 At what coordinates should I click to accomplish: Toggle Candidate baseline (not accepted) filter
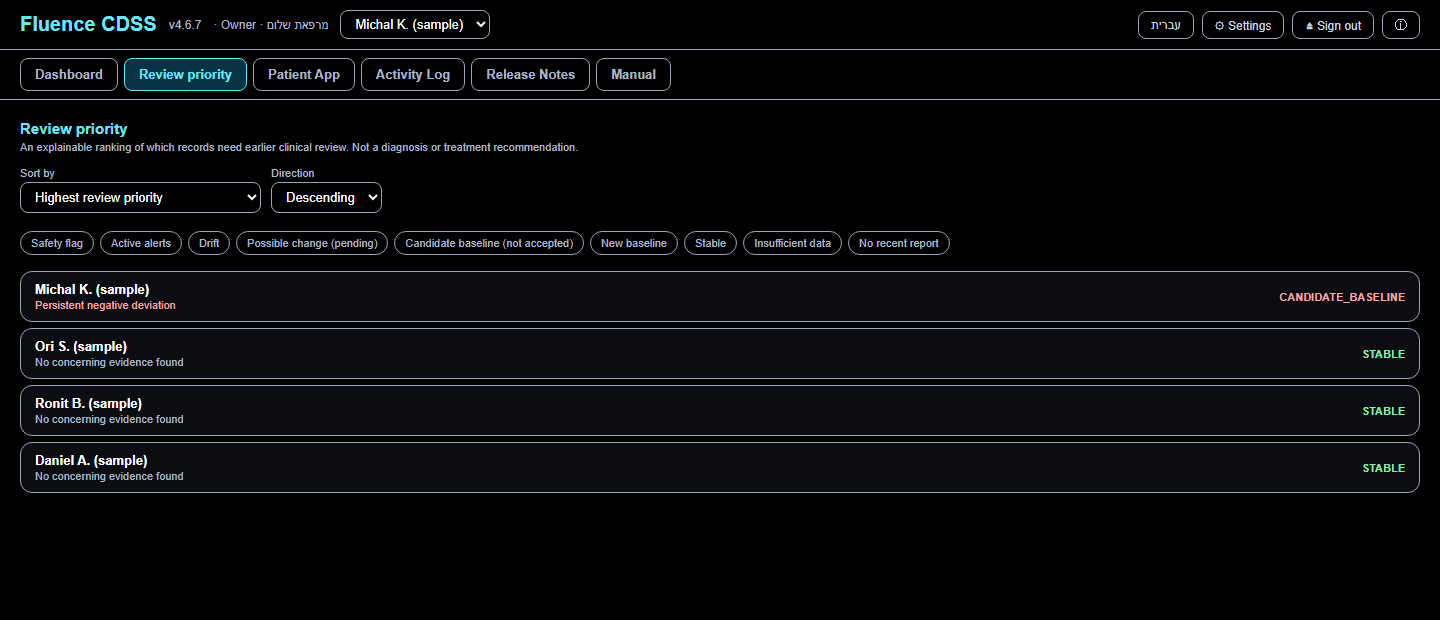click(x=489, y=243)
